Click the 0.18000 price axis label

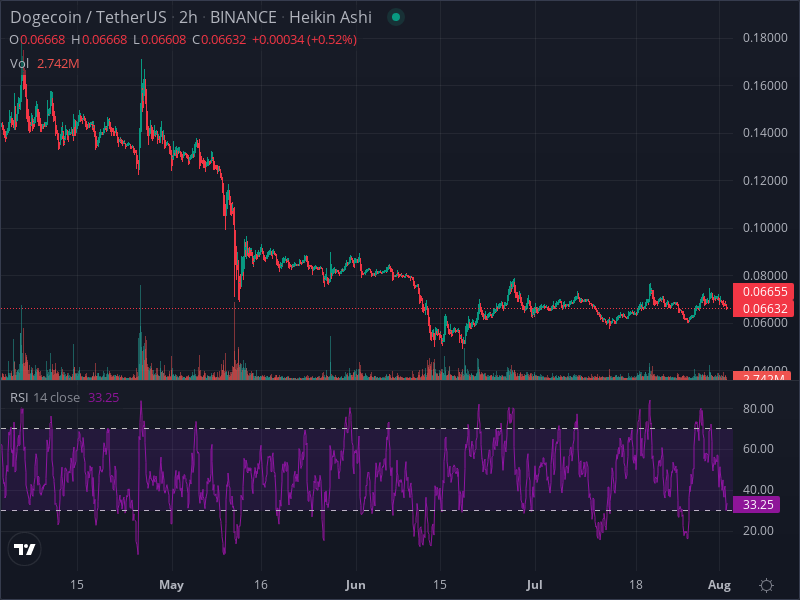(x=765, y=38)
